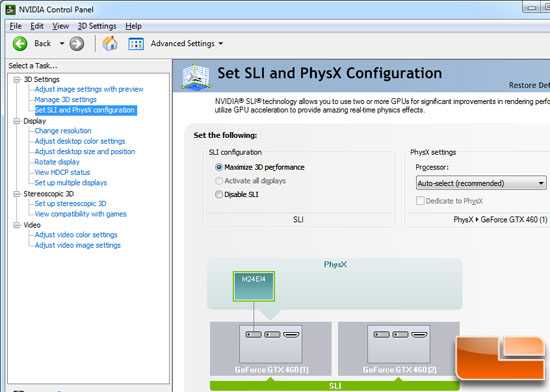The width and height of the screenshot is (550, 392).
Task: Open the Back history dropdown arrow
Action: (62, 43)
